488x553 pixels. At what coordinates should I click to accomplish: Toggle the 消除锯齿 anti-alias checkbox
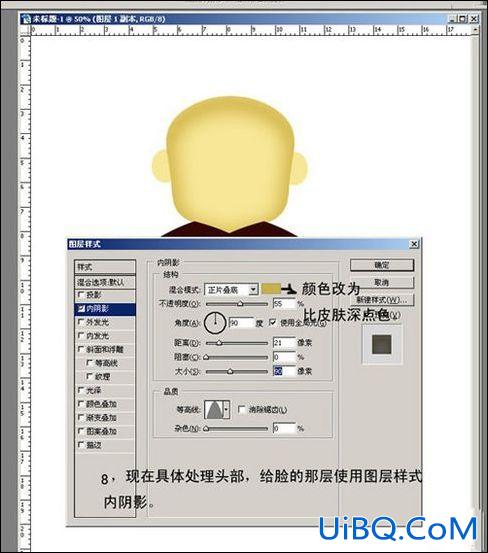pos(242,409)
